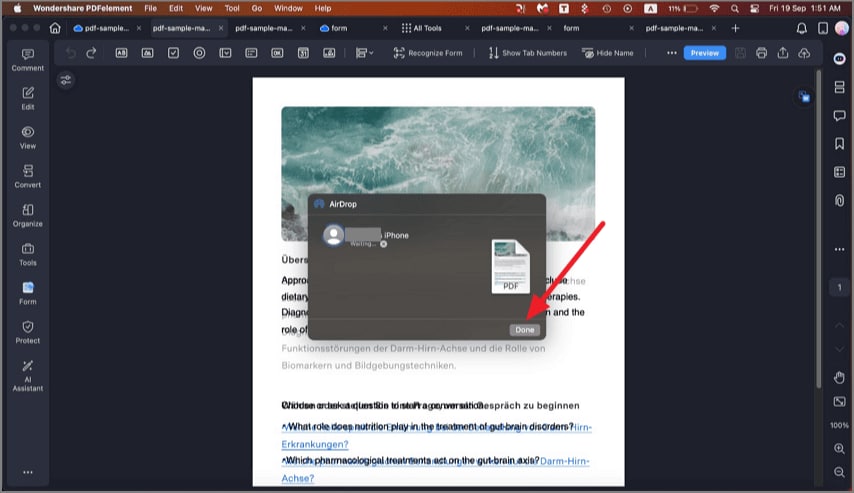The width and height of the screenshot is (854, 493).
Task: Click macOS Spotlight search icon
Action: [735, 8]
